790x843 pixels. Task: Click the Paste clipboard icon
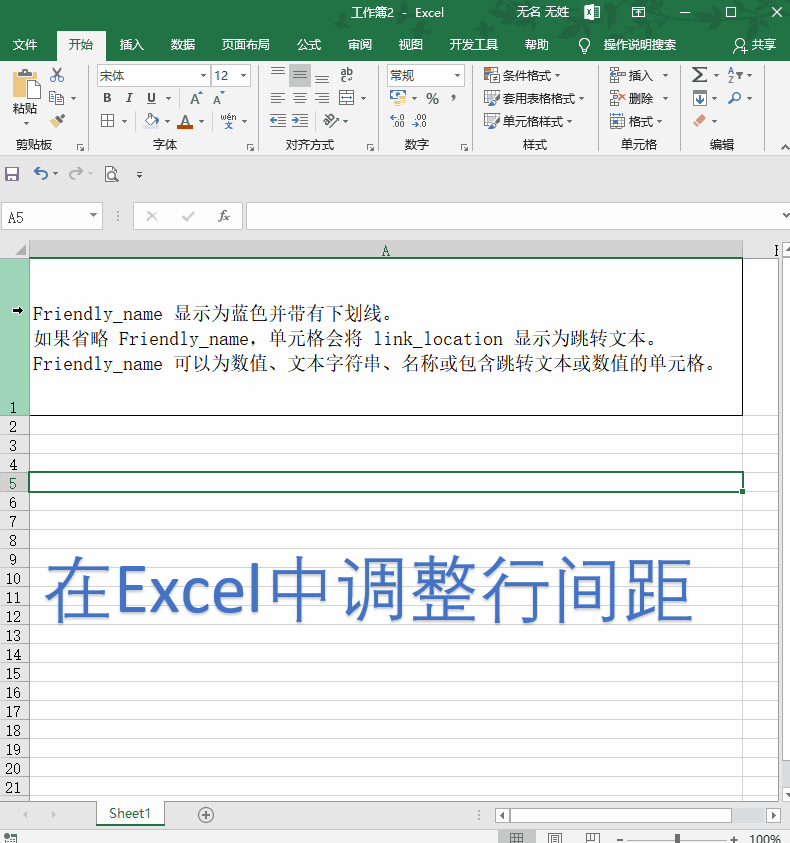coord(25,85)
